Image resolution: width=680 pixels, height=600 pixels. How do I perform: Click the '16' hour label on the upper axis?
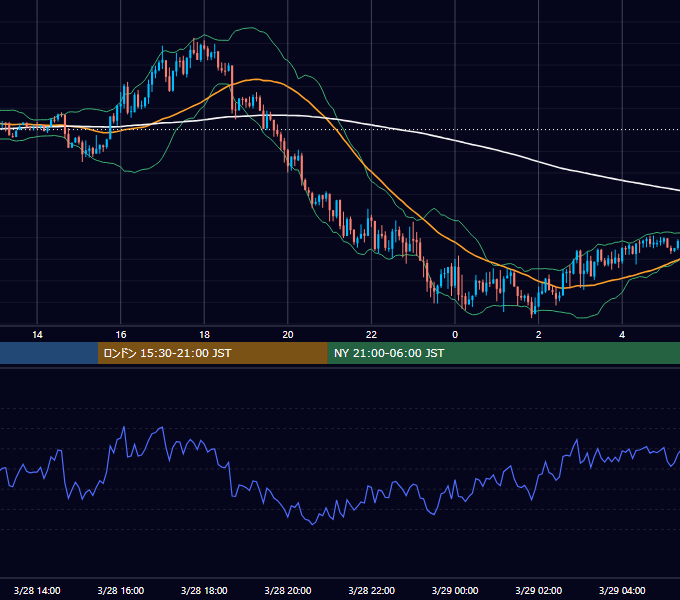121,335
